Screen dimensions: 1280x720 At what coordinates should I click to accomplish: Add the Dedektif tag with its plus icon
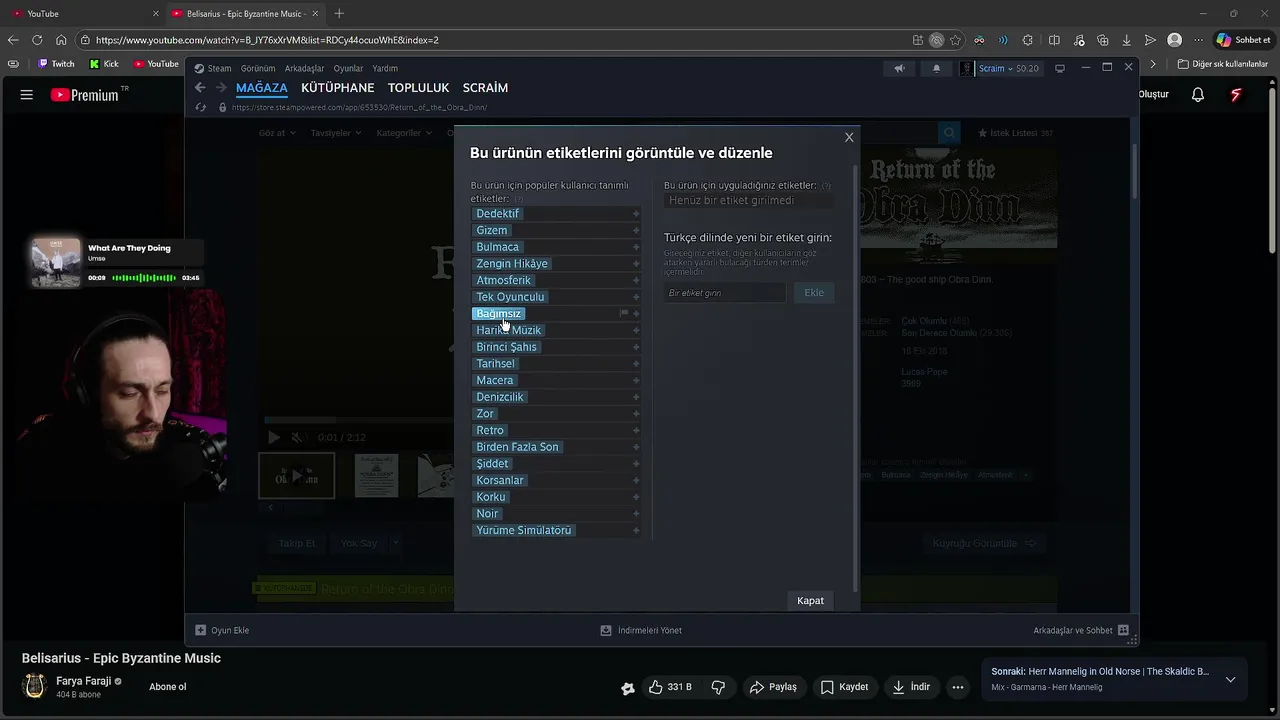[636, 214]
